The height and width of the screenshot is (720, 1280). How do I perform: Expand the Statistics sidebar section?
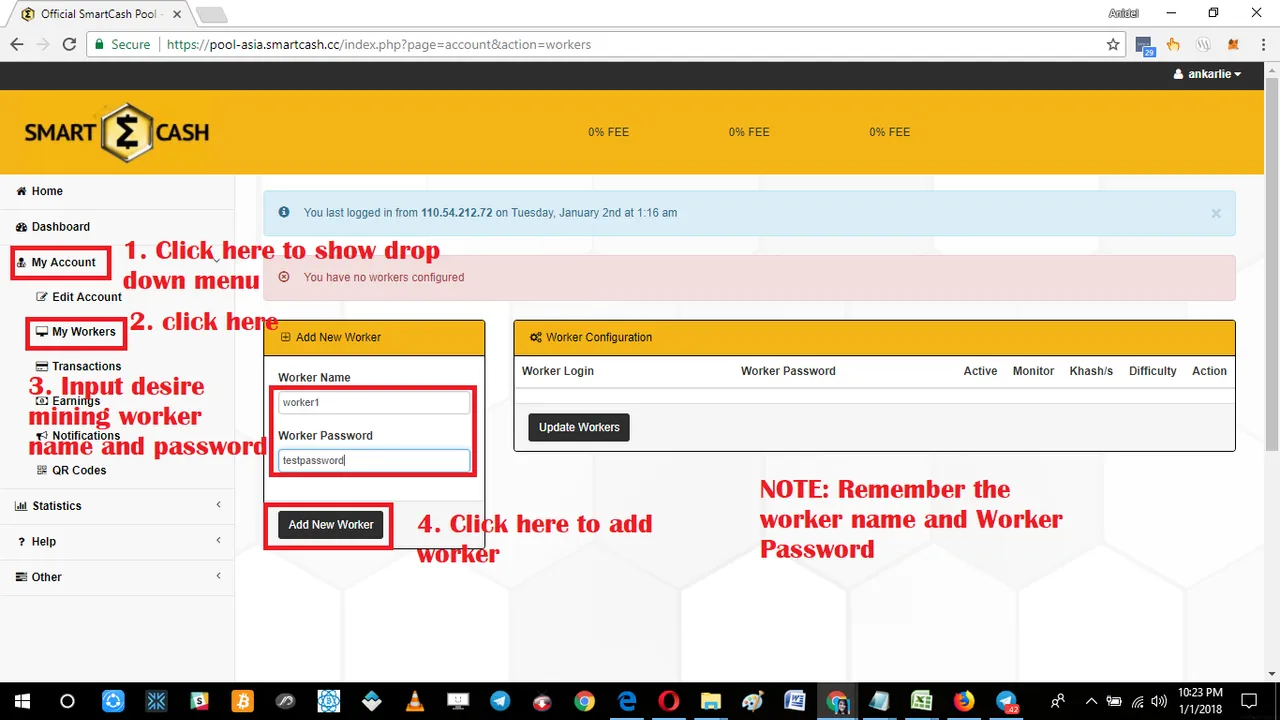[x=117, y=506]
